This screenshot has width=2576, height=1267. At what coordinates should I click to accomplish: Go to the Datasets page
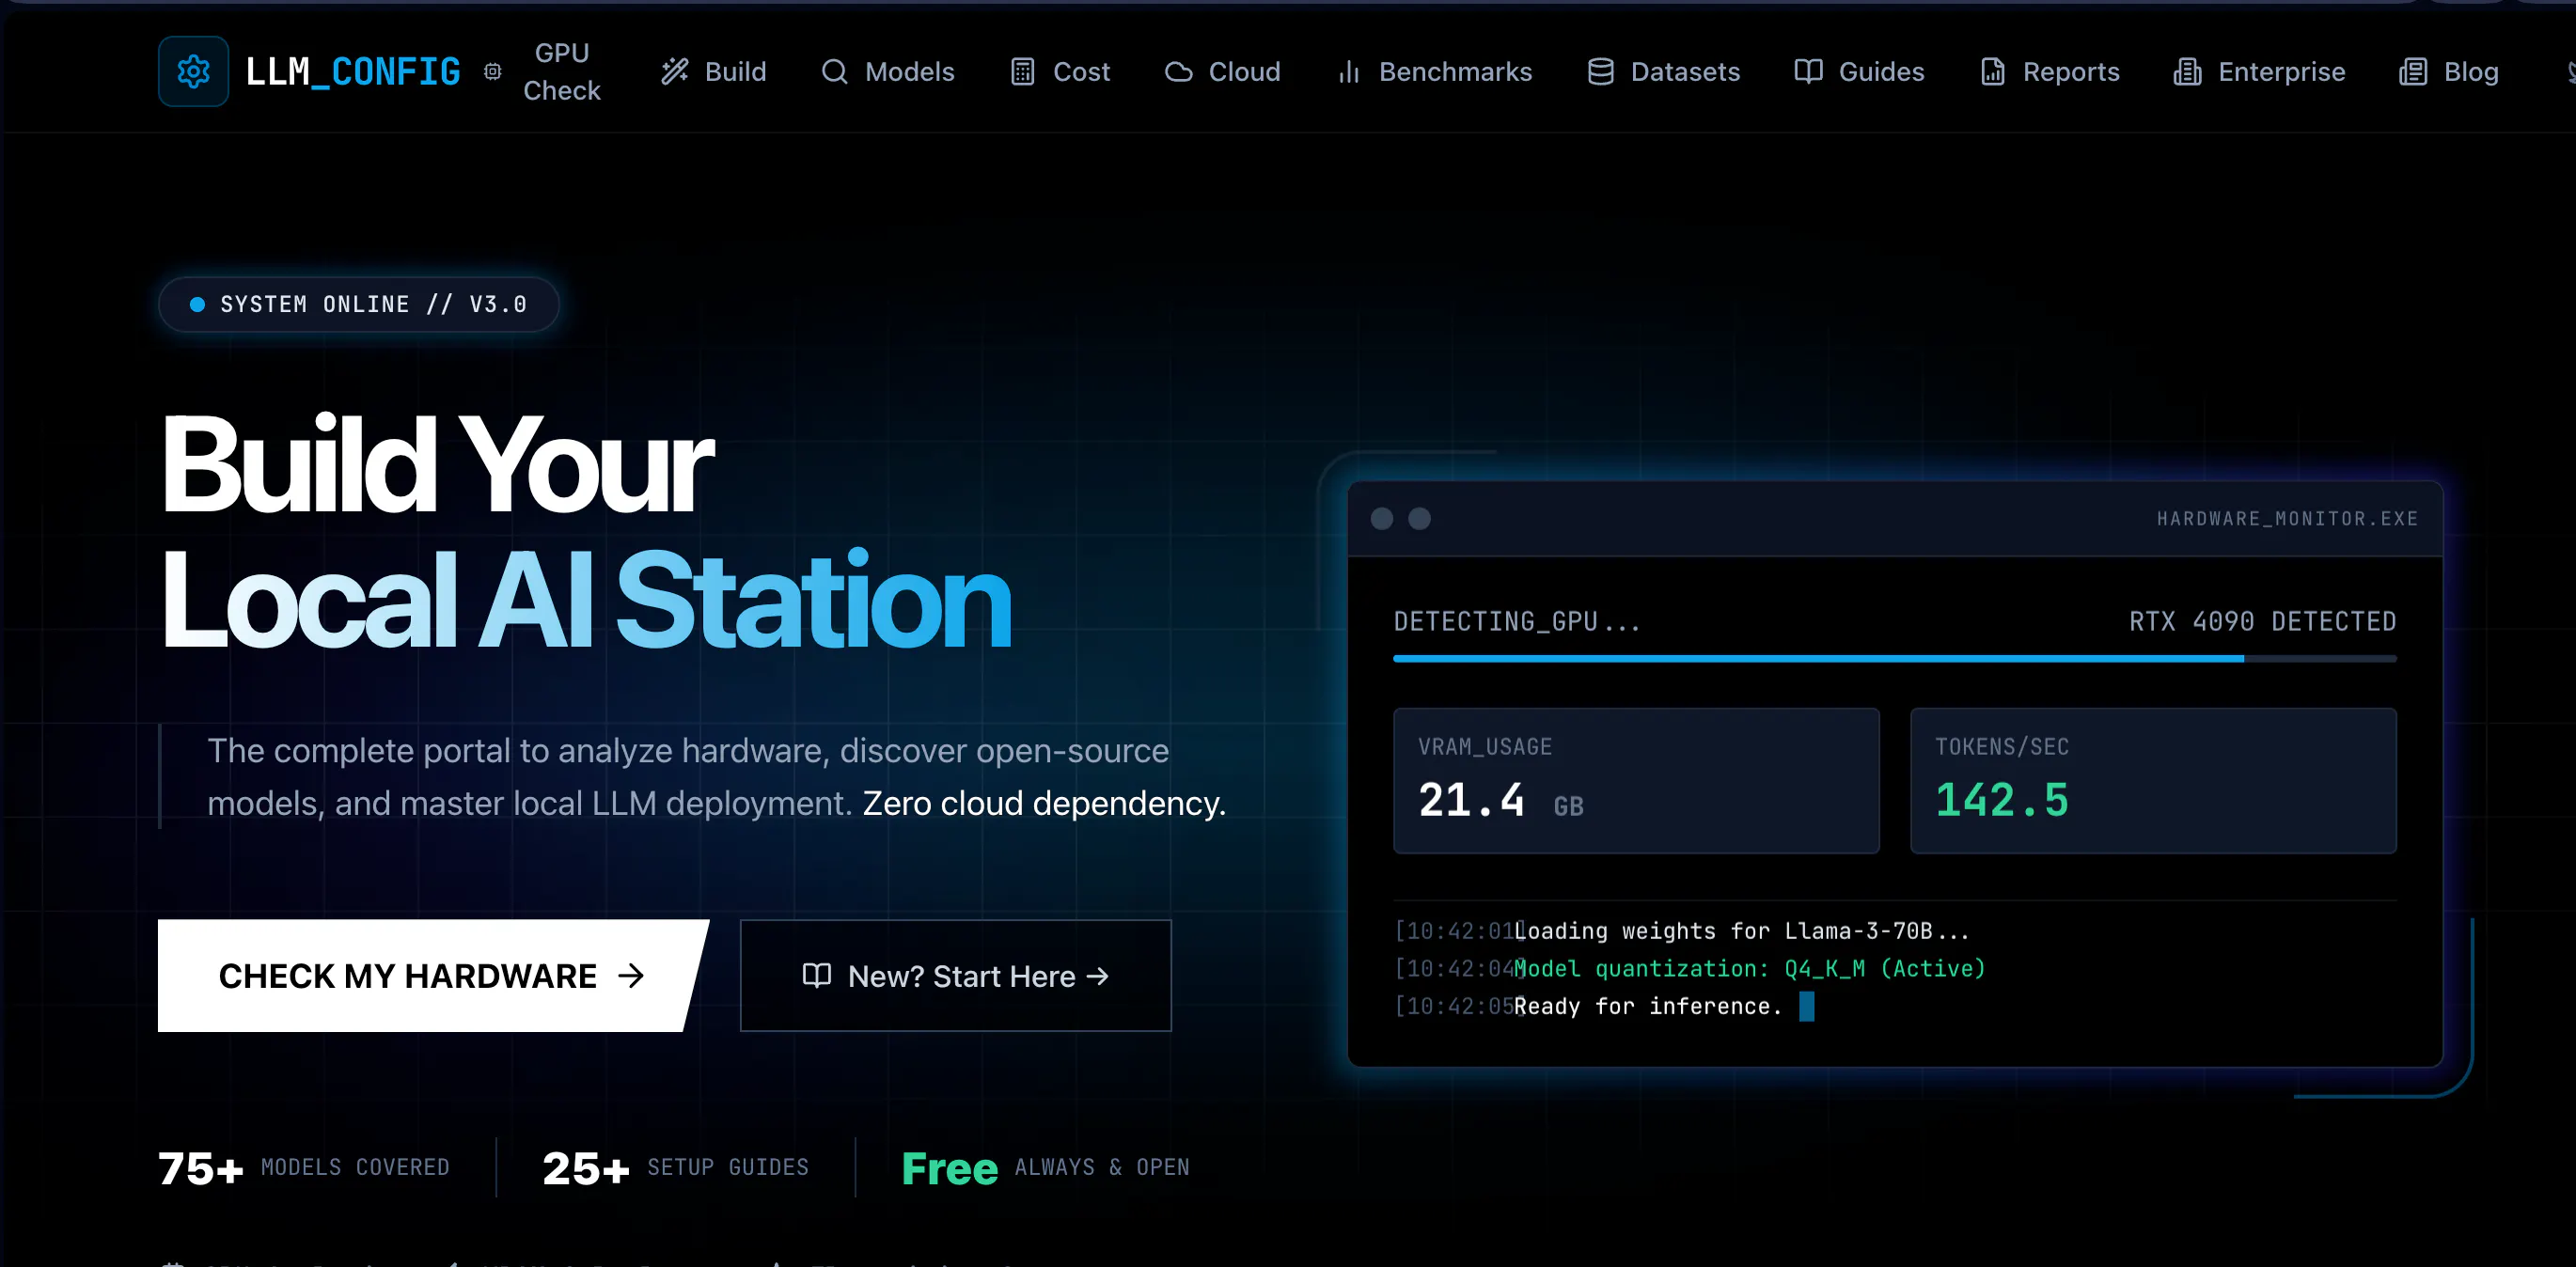point(1685,72)
